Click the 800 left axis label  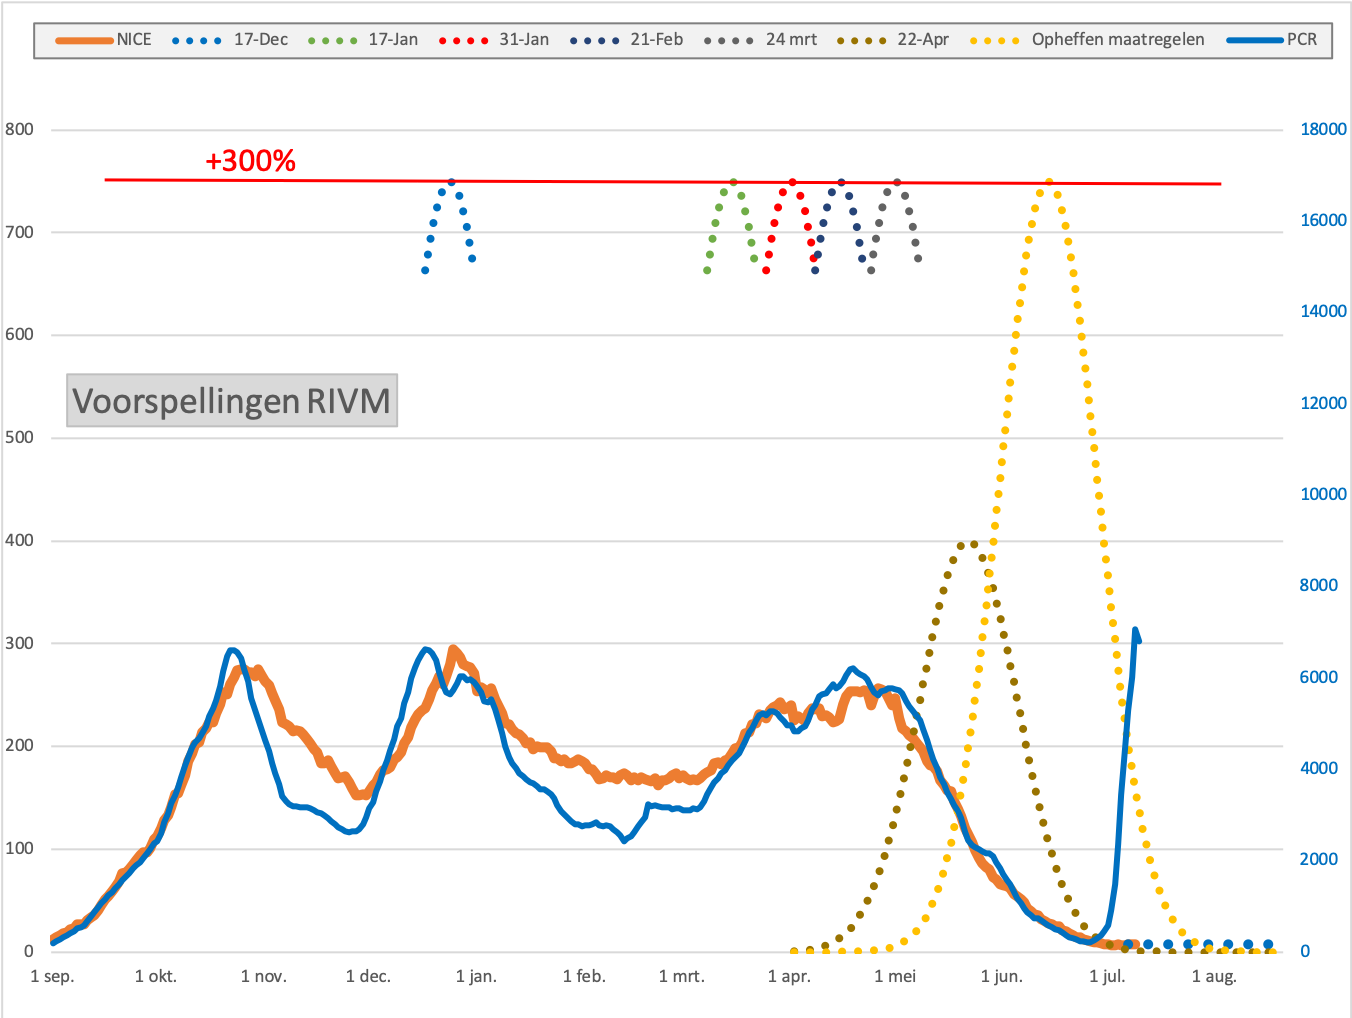19,129
